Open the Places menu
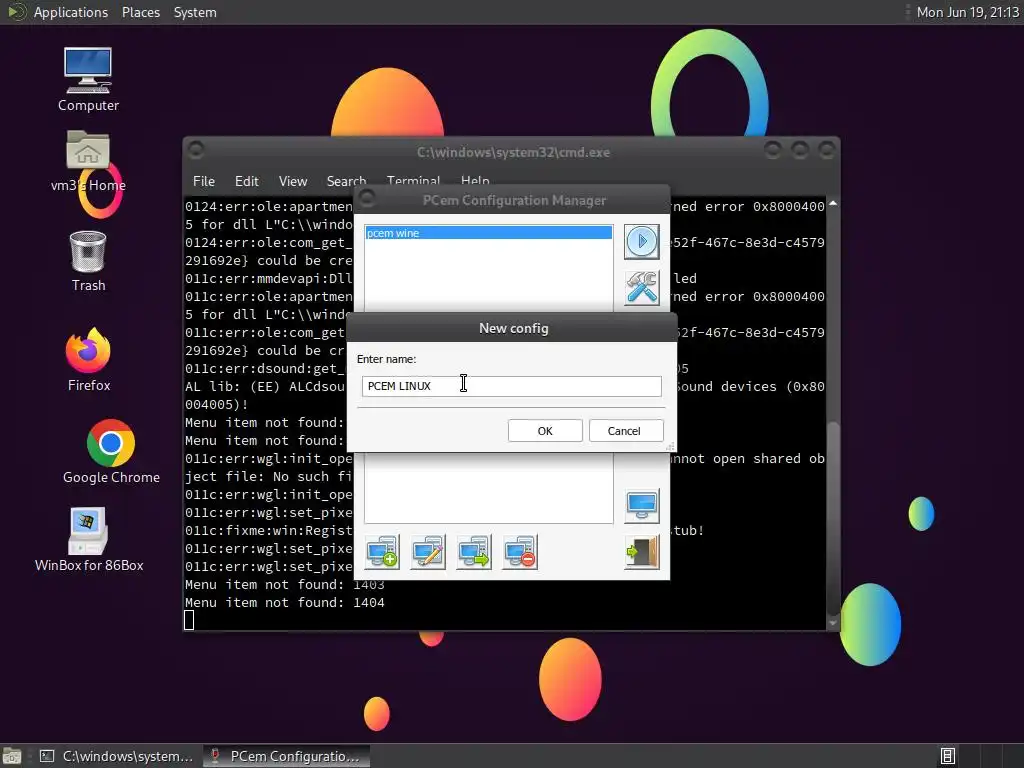 click(140, 12)
